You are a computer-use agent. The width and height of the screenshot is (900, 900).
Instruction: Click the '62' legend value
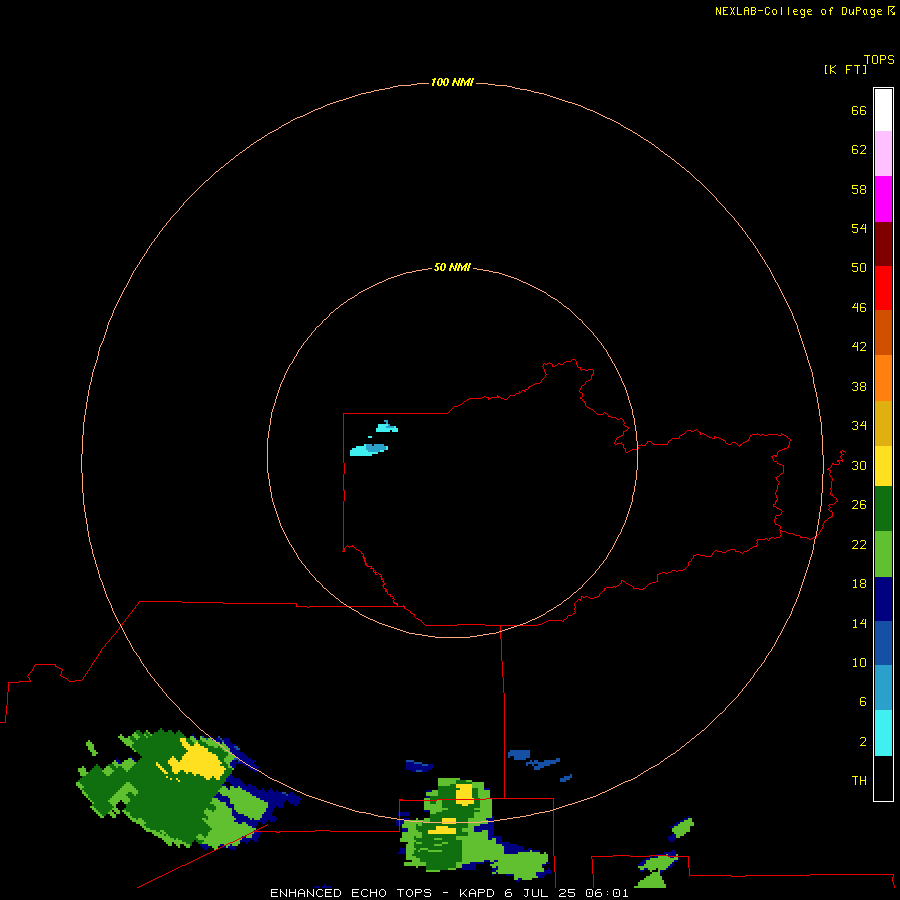coord(859,149)
